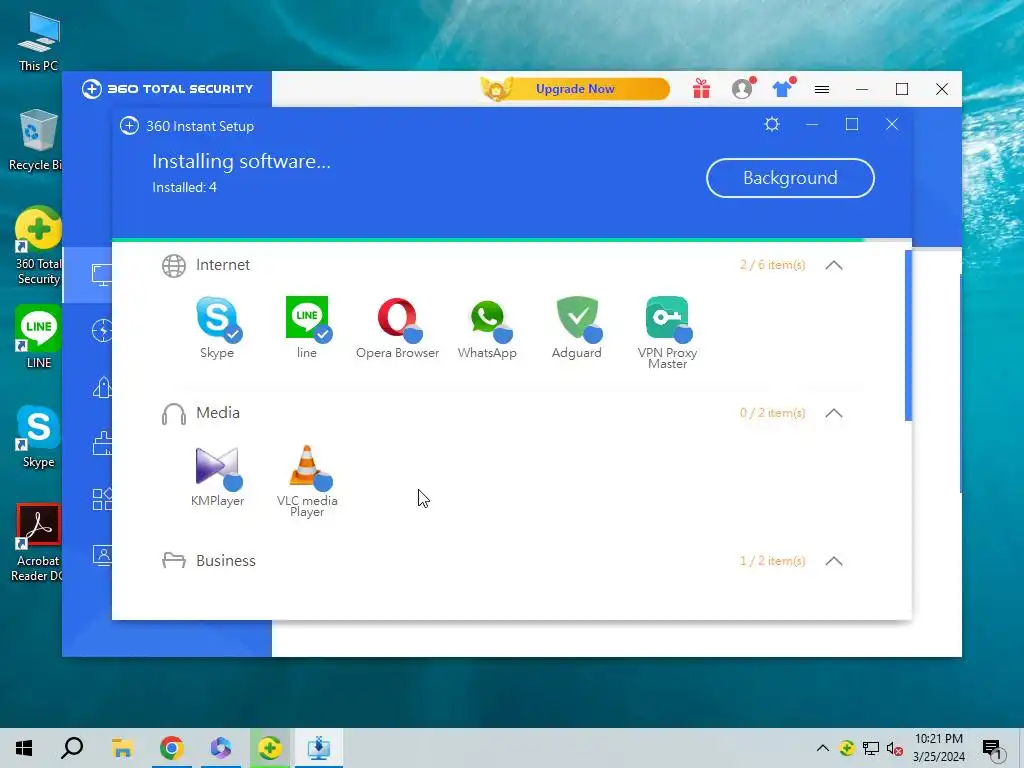The height and width of the screenshot is (768, 1024).
Task: Open taskbar search magnifier
Action: tap(72, 748)
